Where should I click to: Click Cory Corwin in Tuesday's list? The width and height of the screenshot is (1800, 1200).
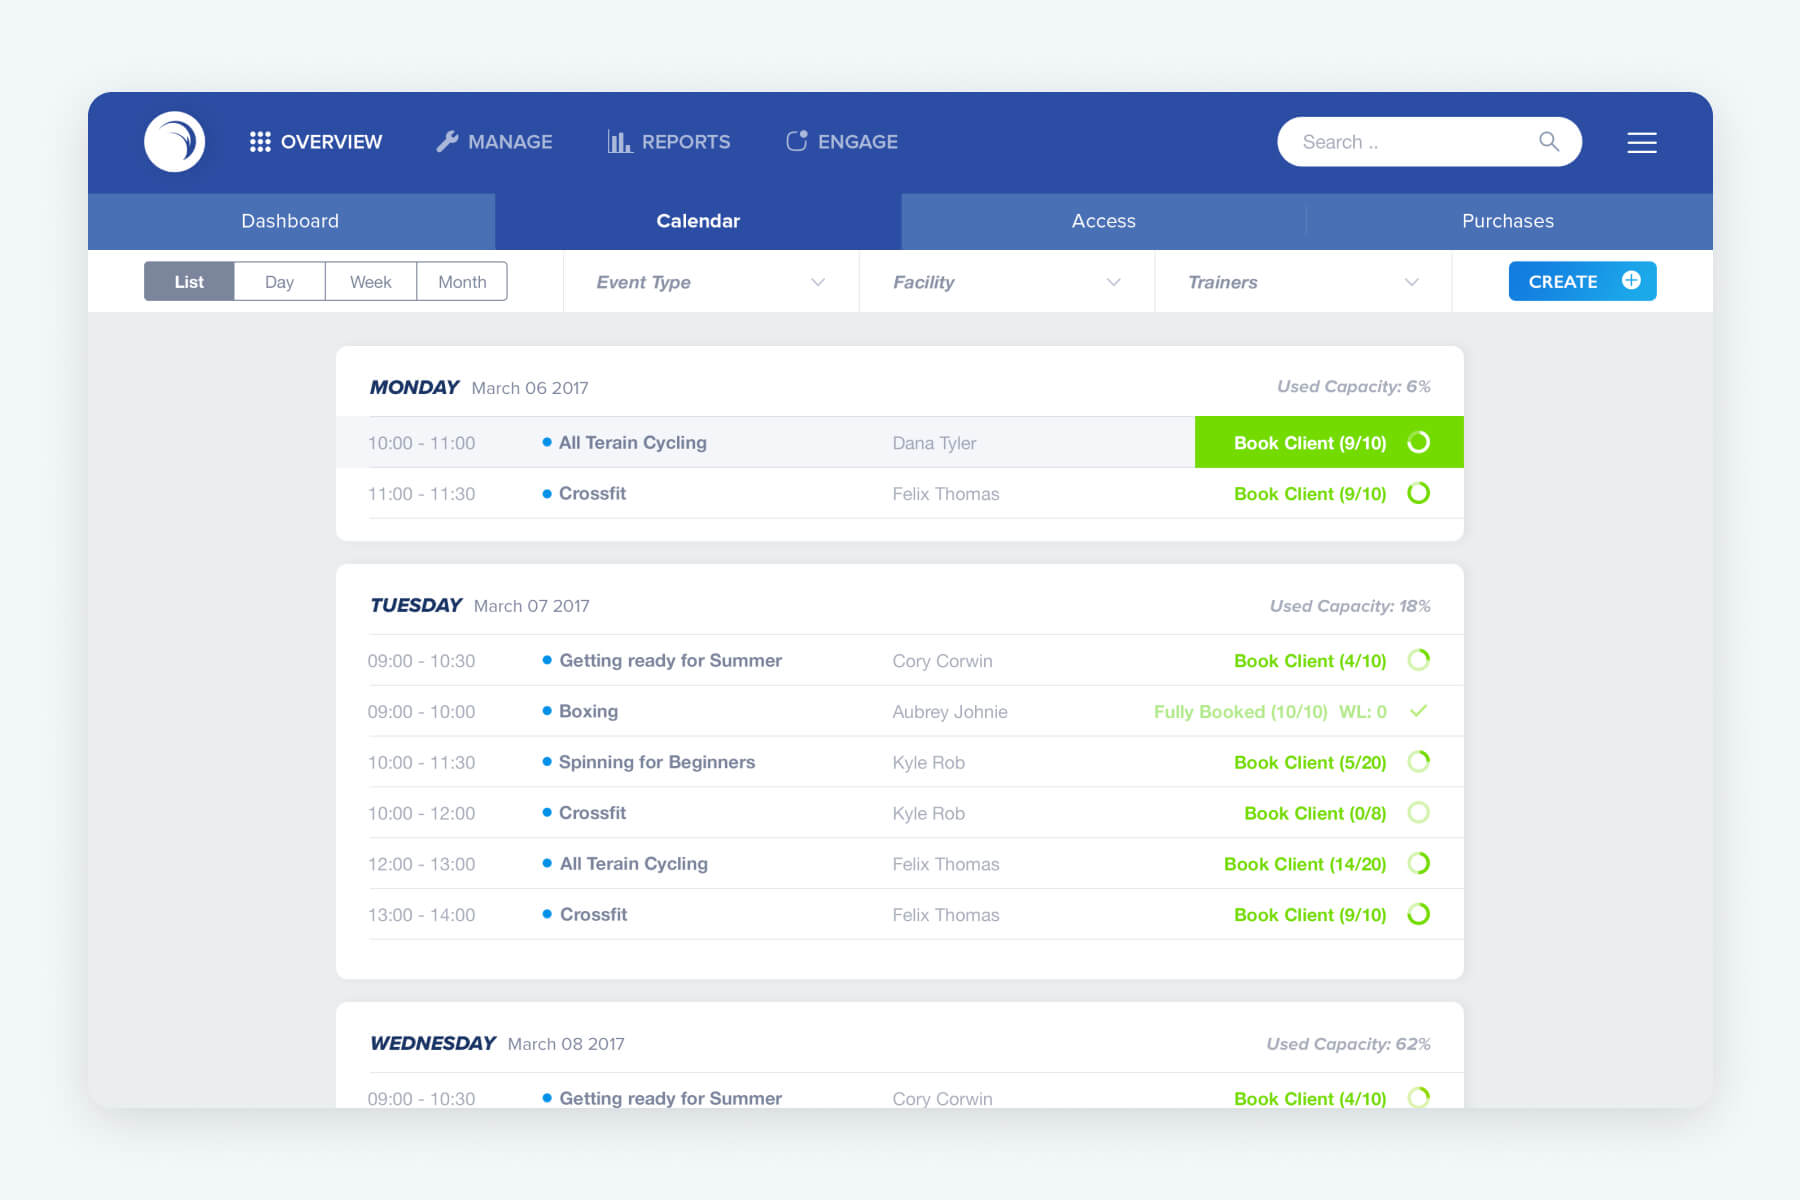[x=942, y=661]
